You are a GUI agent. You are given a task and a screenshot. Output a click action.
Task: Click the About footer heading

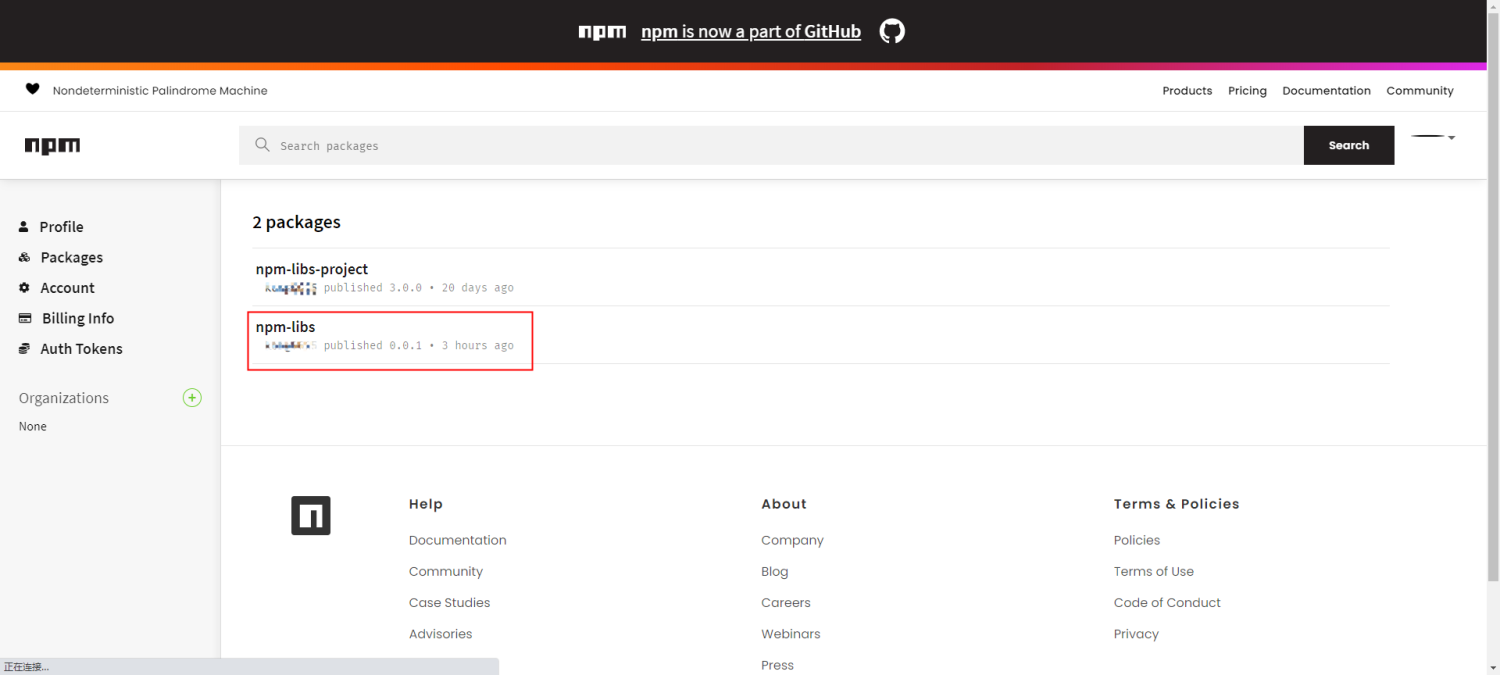tap(784, 504)
